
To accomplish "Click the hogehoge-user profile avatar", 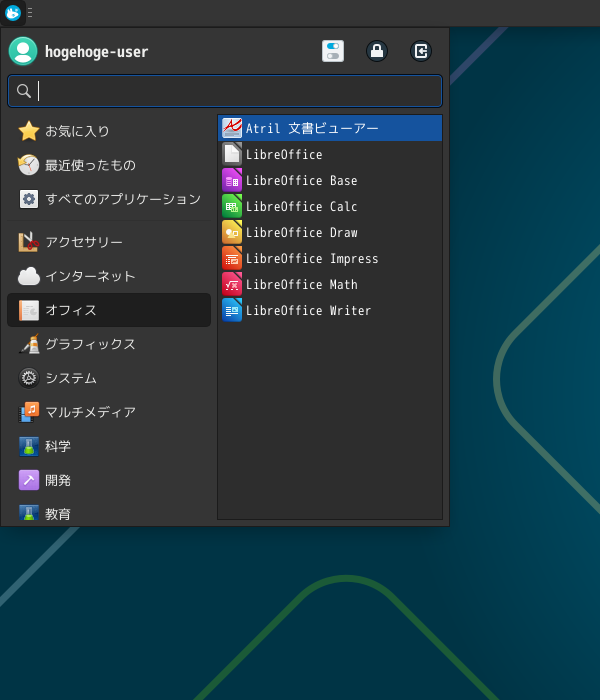I will click(x=23, y=51).
